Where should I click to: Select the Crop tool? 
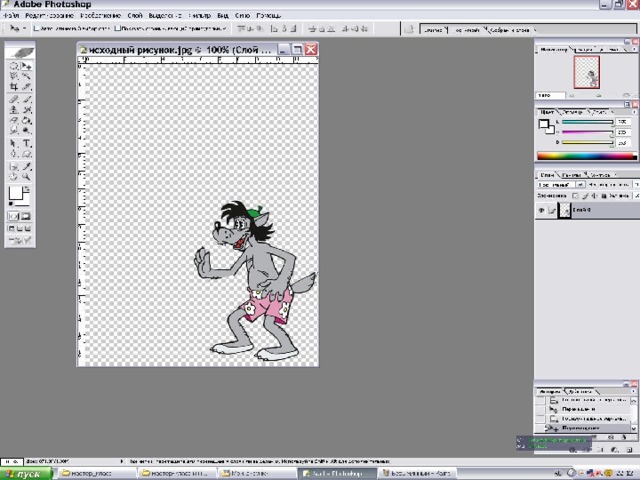point(14,87)
